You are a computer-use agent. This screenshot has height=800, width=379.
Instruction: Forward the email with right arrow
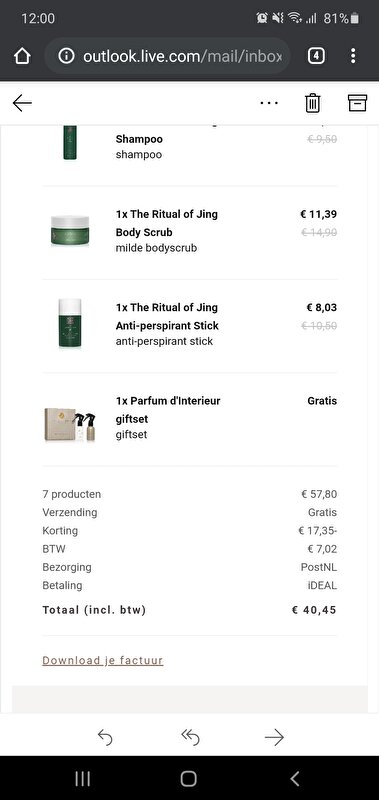tap(274, 737)
